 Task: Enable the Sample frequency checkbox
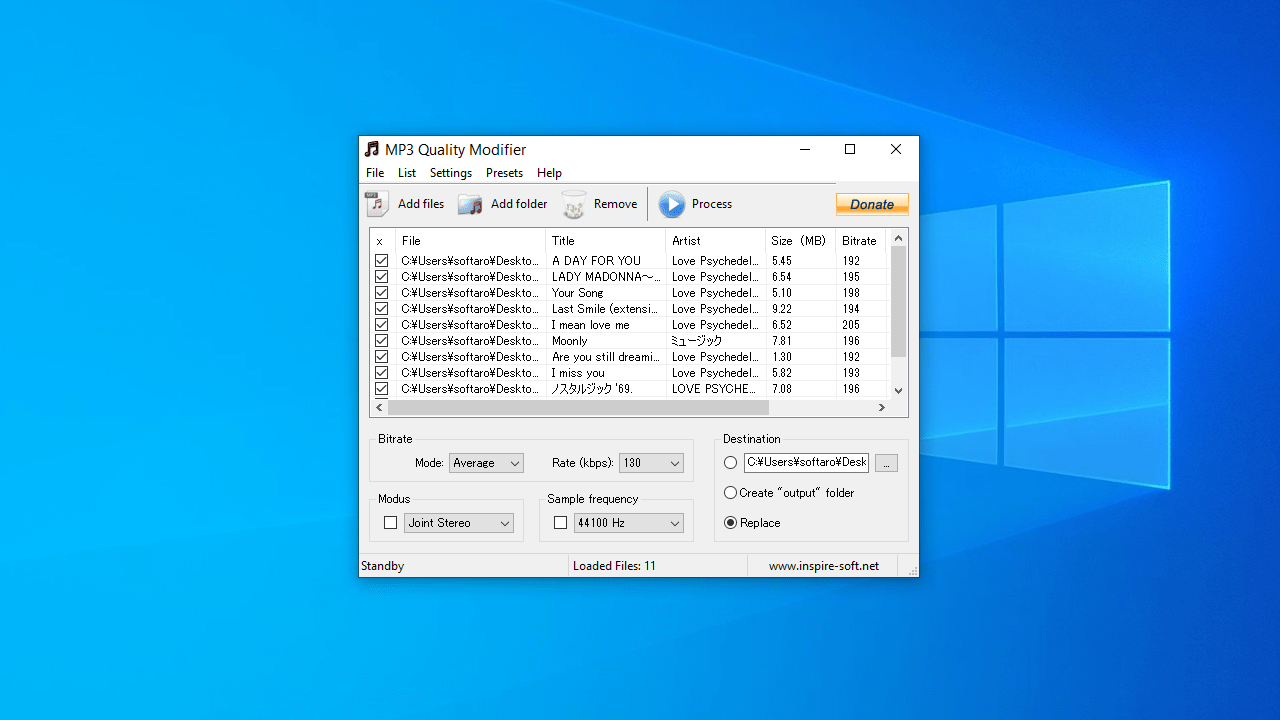tap(560, 523)
